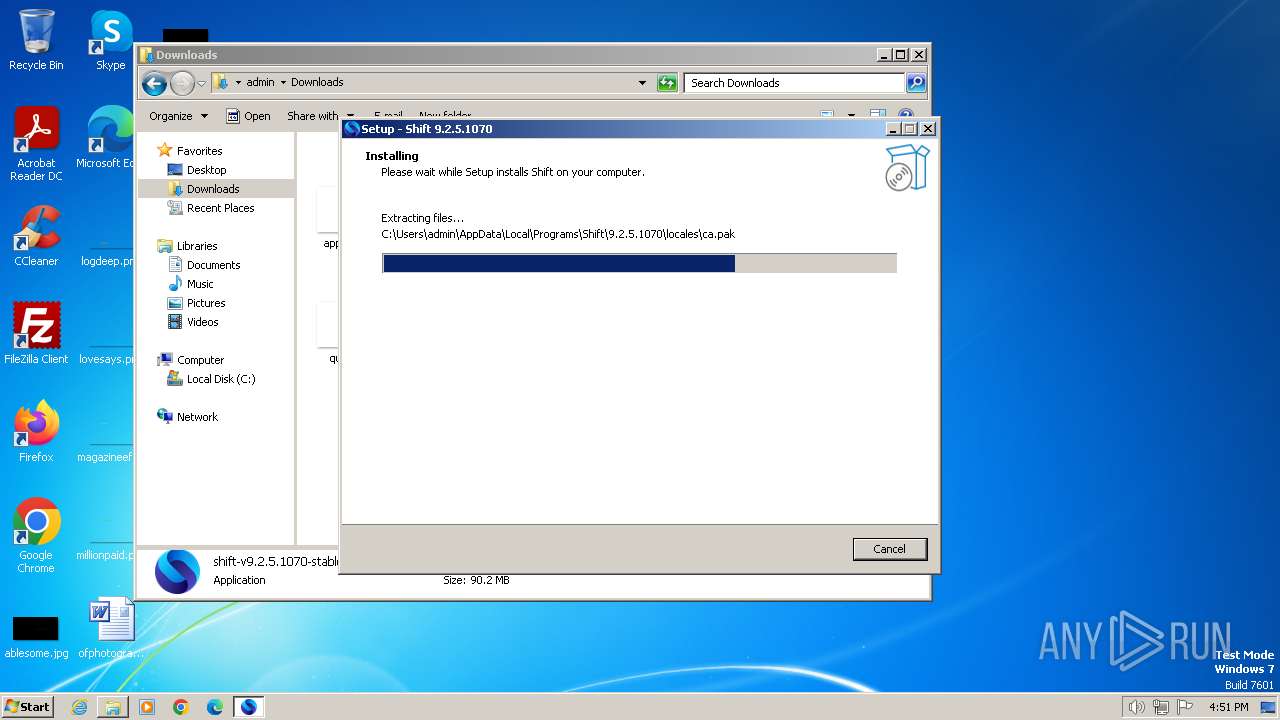
Task: Click Downloads breadcrumb in address bar
Action: pos(317,83)
